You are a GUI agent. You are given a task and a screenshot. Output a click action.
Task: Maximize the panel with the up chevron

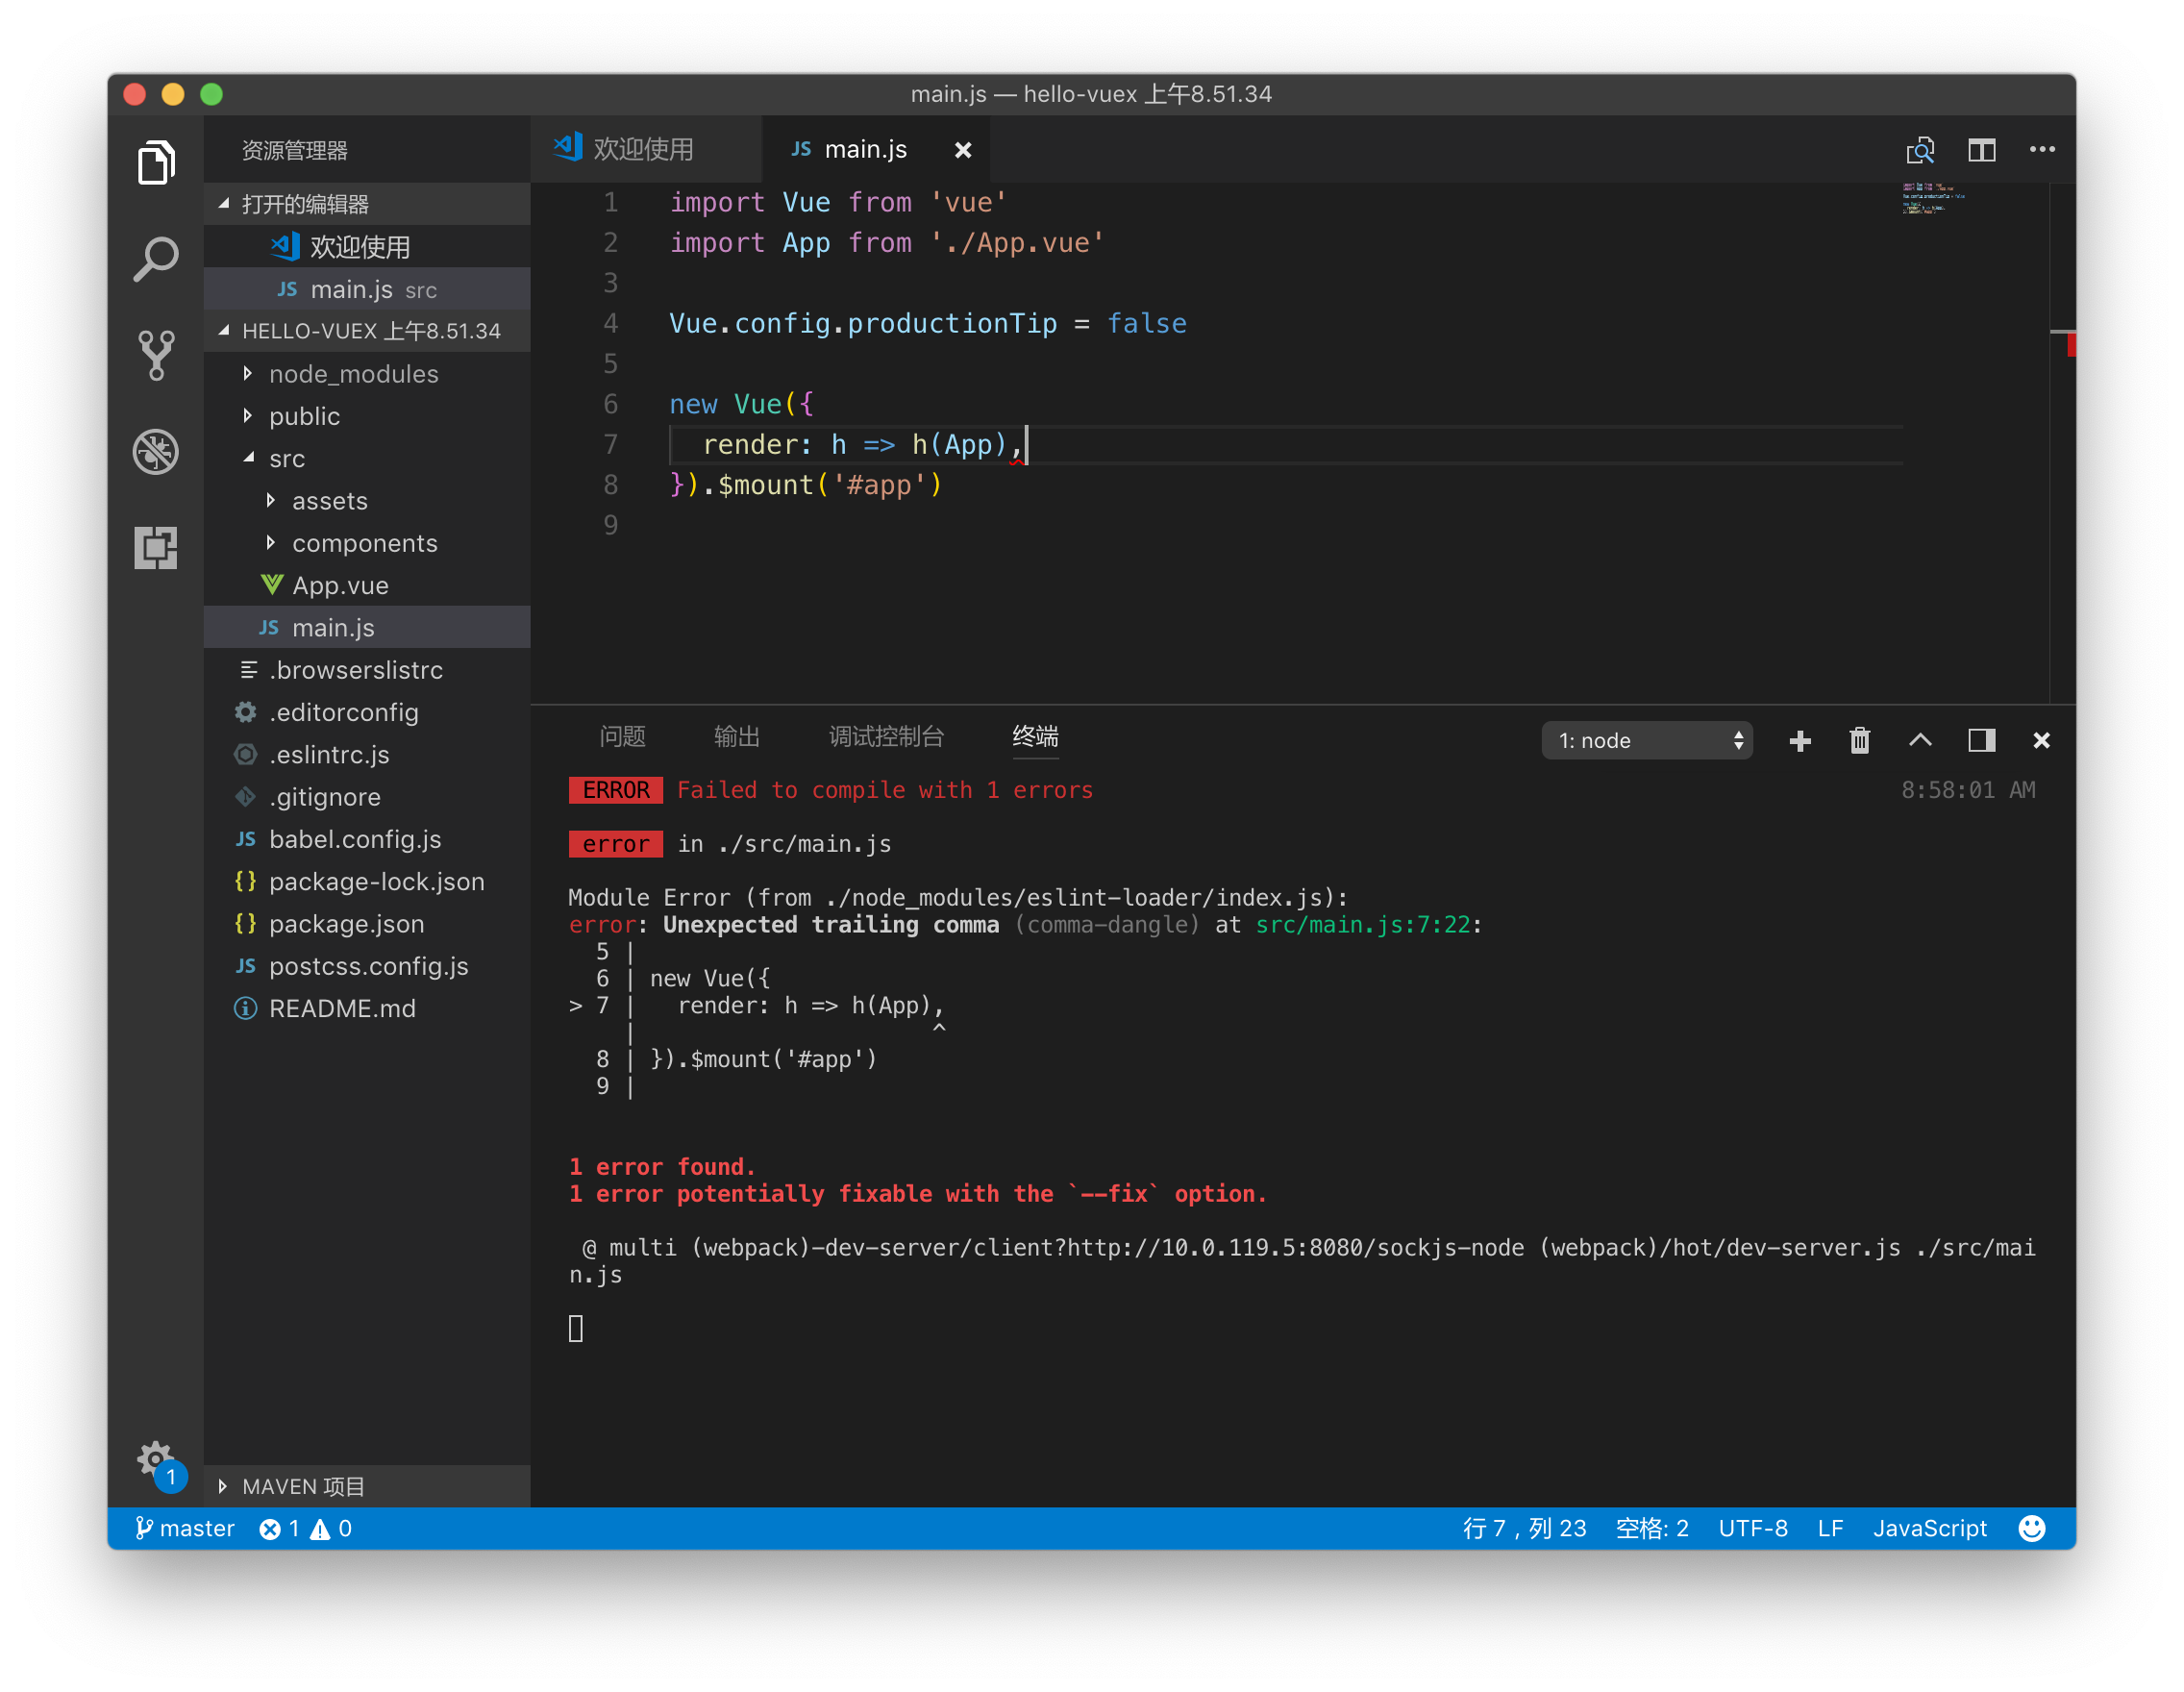click(1920, 741)
